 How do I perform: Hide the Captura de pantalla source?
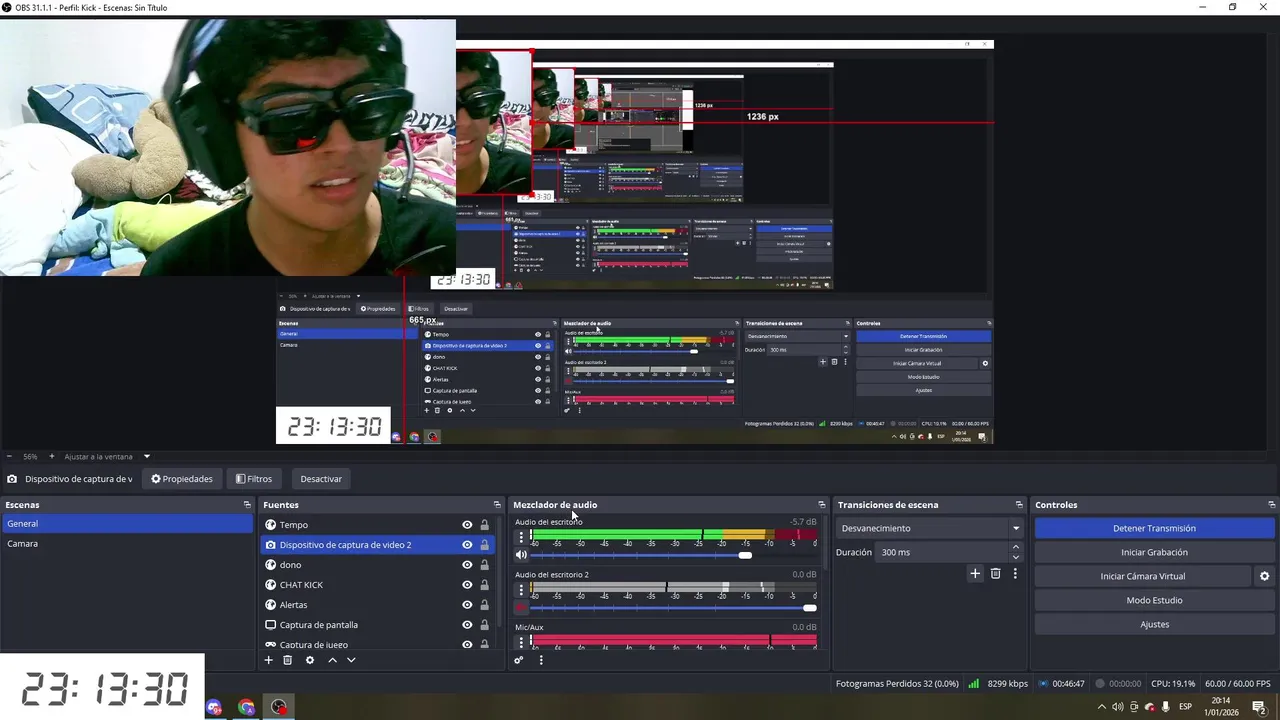pyautogui.click(x=467, y=625)
